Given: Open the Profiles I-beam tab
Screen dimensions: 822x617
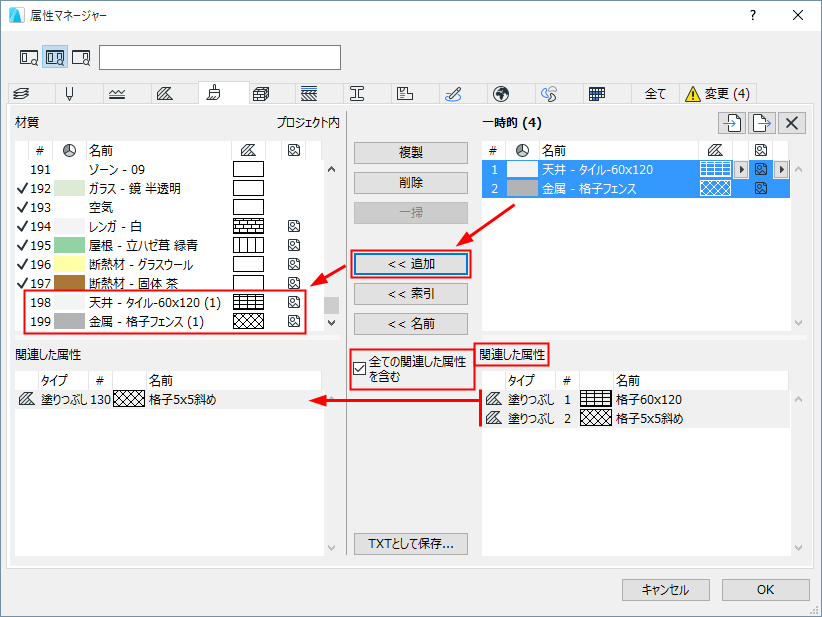Looking at the screenshot, I should coord(356,94).
